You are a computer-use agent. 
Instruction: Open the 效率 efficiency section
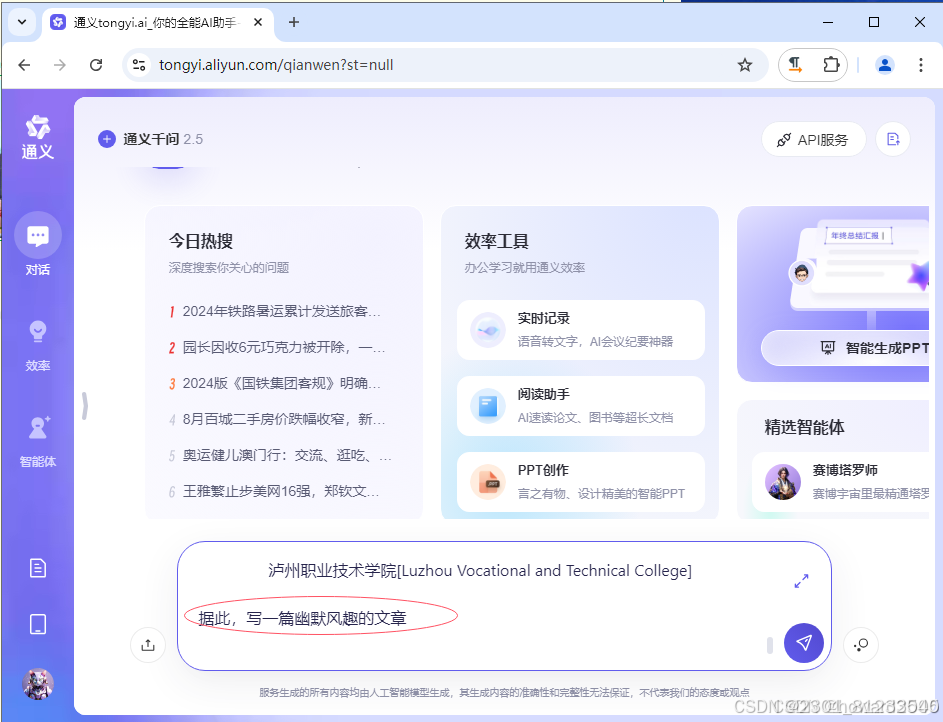click(x=37, y=346)
